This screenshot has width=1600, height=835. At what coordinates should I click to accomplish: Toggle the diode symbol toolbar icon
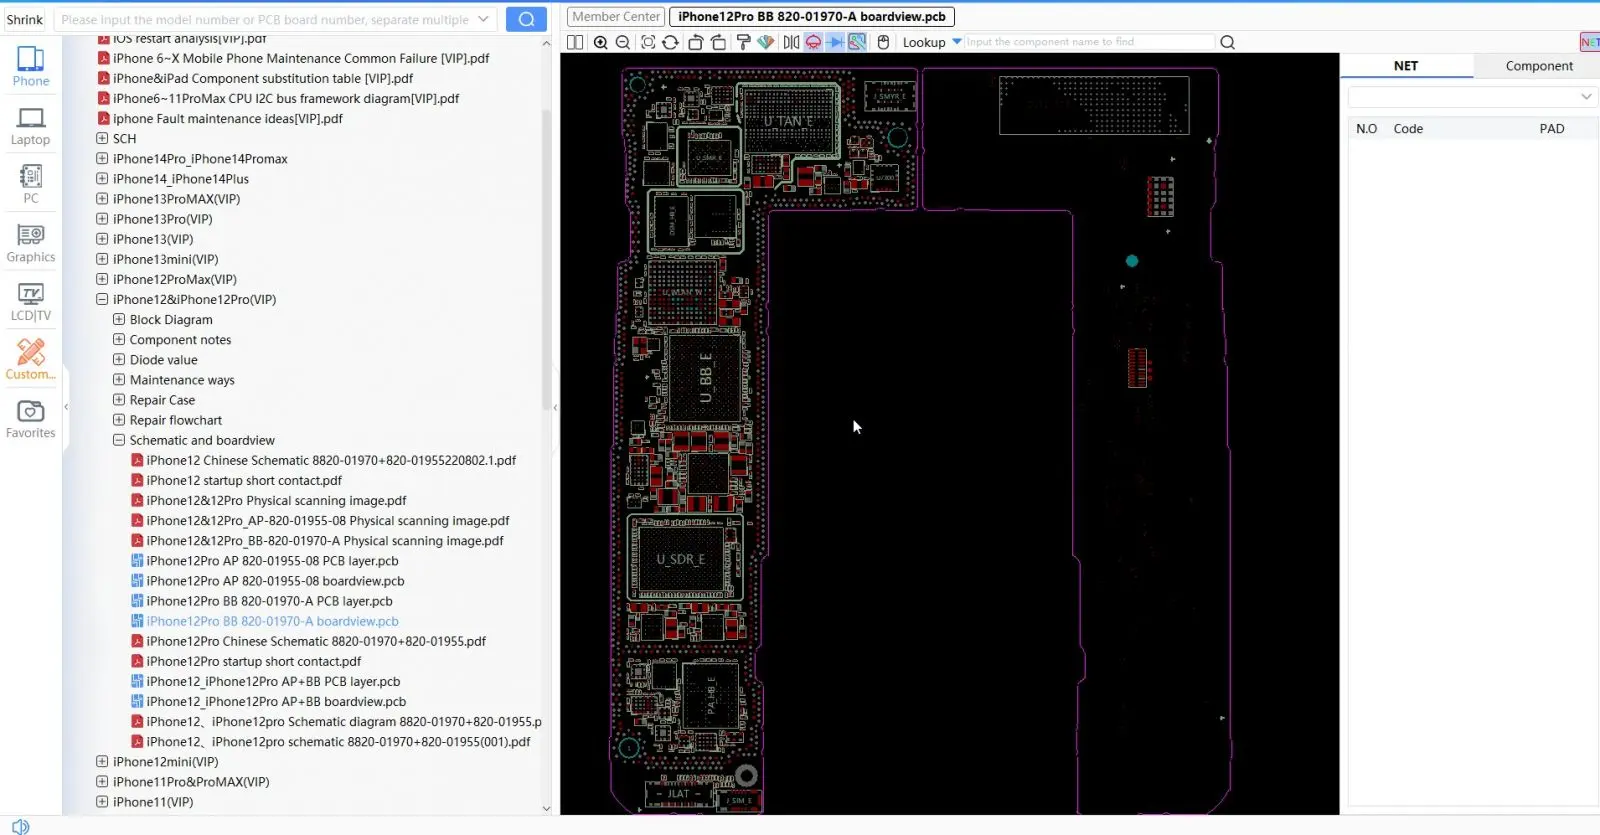[835, 42]
